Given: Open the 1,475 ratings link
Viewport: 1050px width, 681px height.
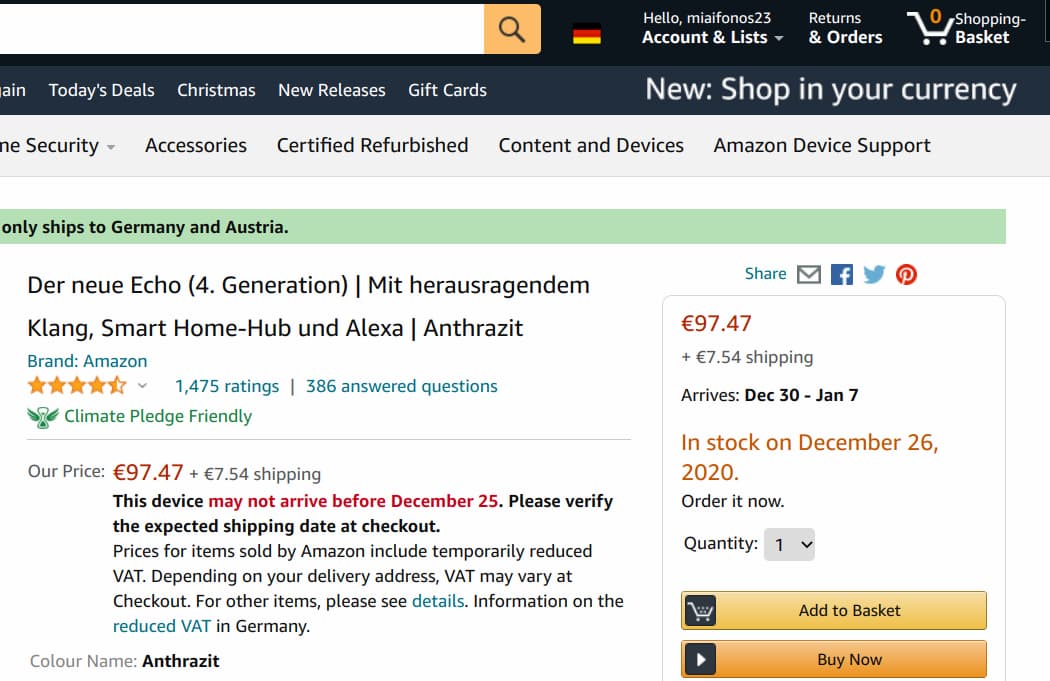Looking at the screenshot, I should click(227, 386).
